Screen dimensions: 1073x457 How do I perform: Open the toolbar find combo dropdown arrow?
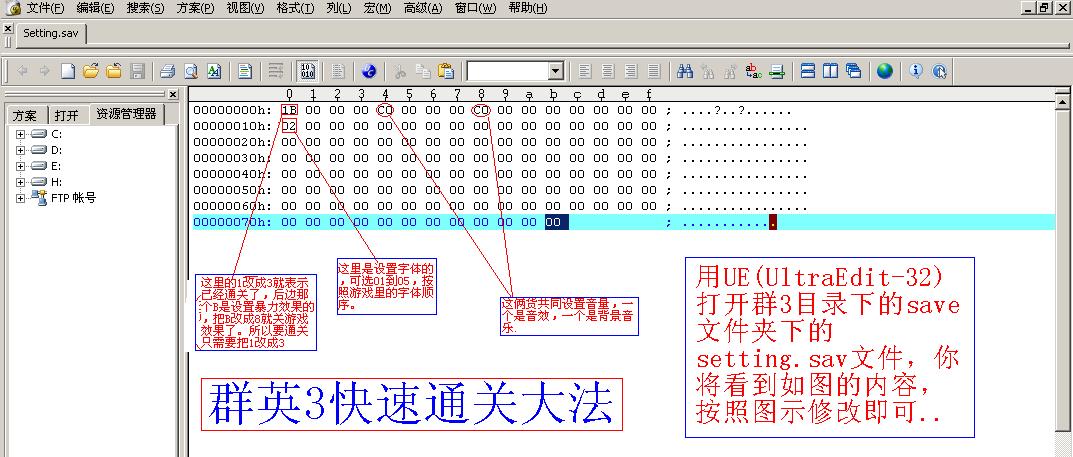[556, 71]
